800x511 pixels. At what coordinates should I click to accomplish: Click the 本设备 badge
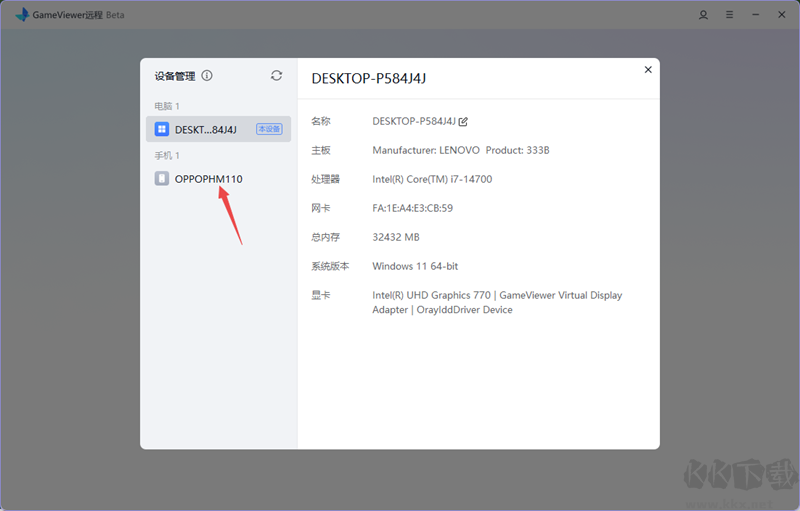coord(269,129)
